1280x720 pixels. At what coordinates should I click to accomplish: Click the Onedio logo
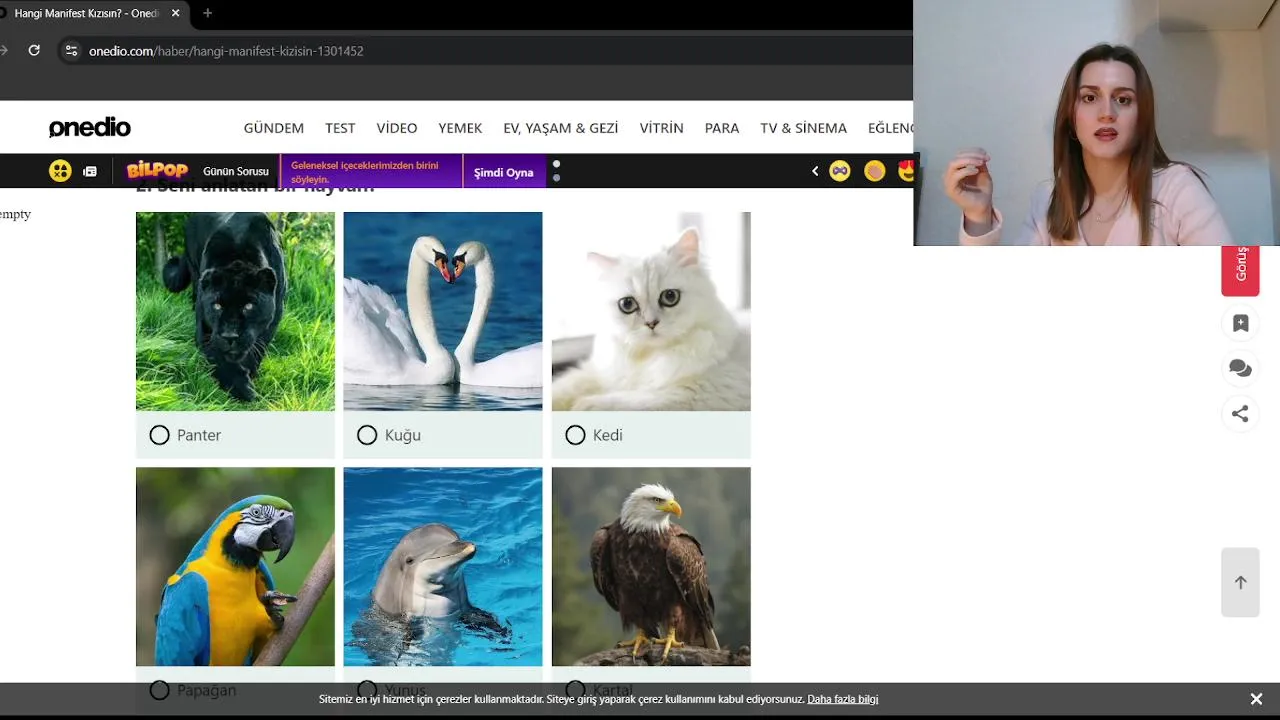(90, 127)
